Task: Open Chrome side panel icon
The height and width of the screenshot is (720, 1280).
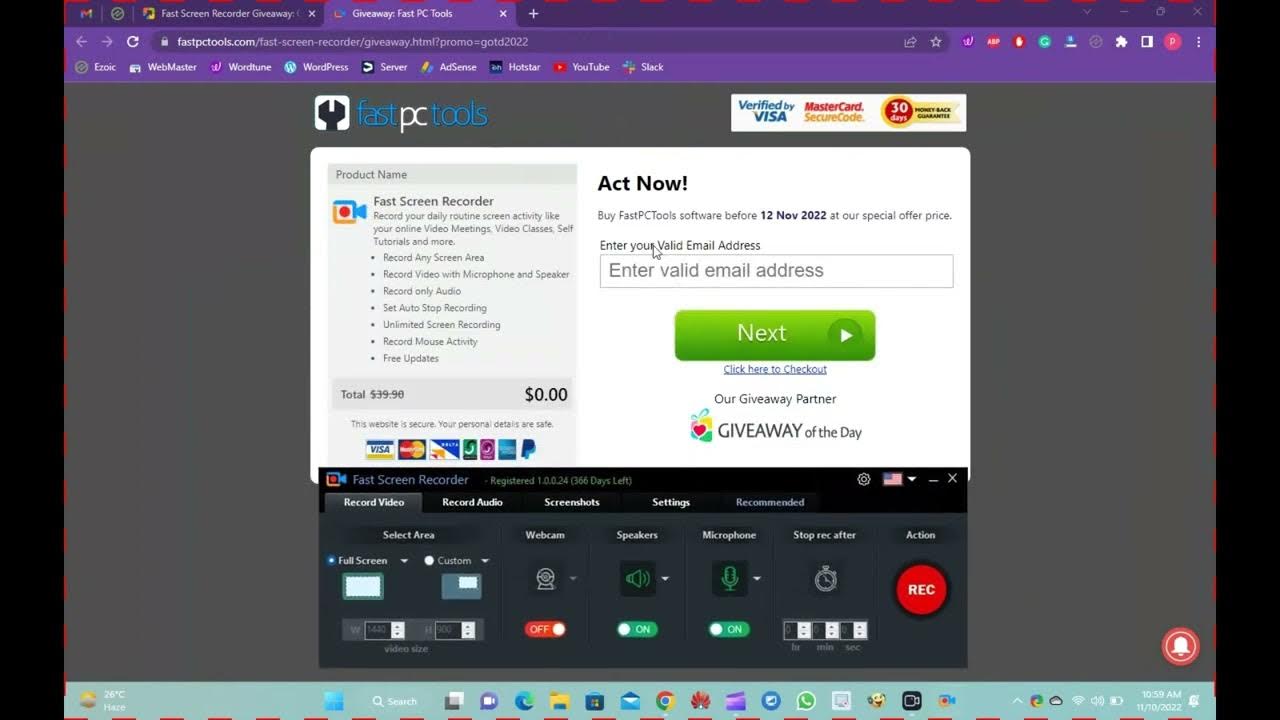Action: click(x=1147, y=42)
